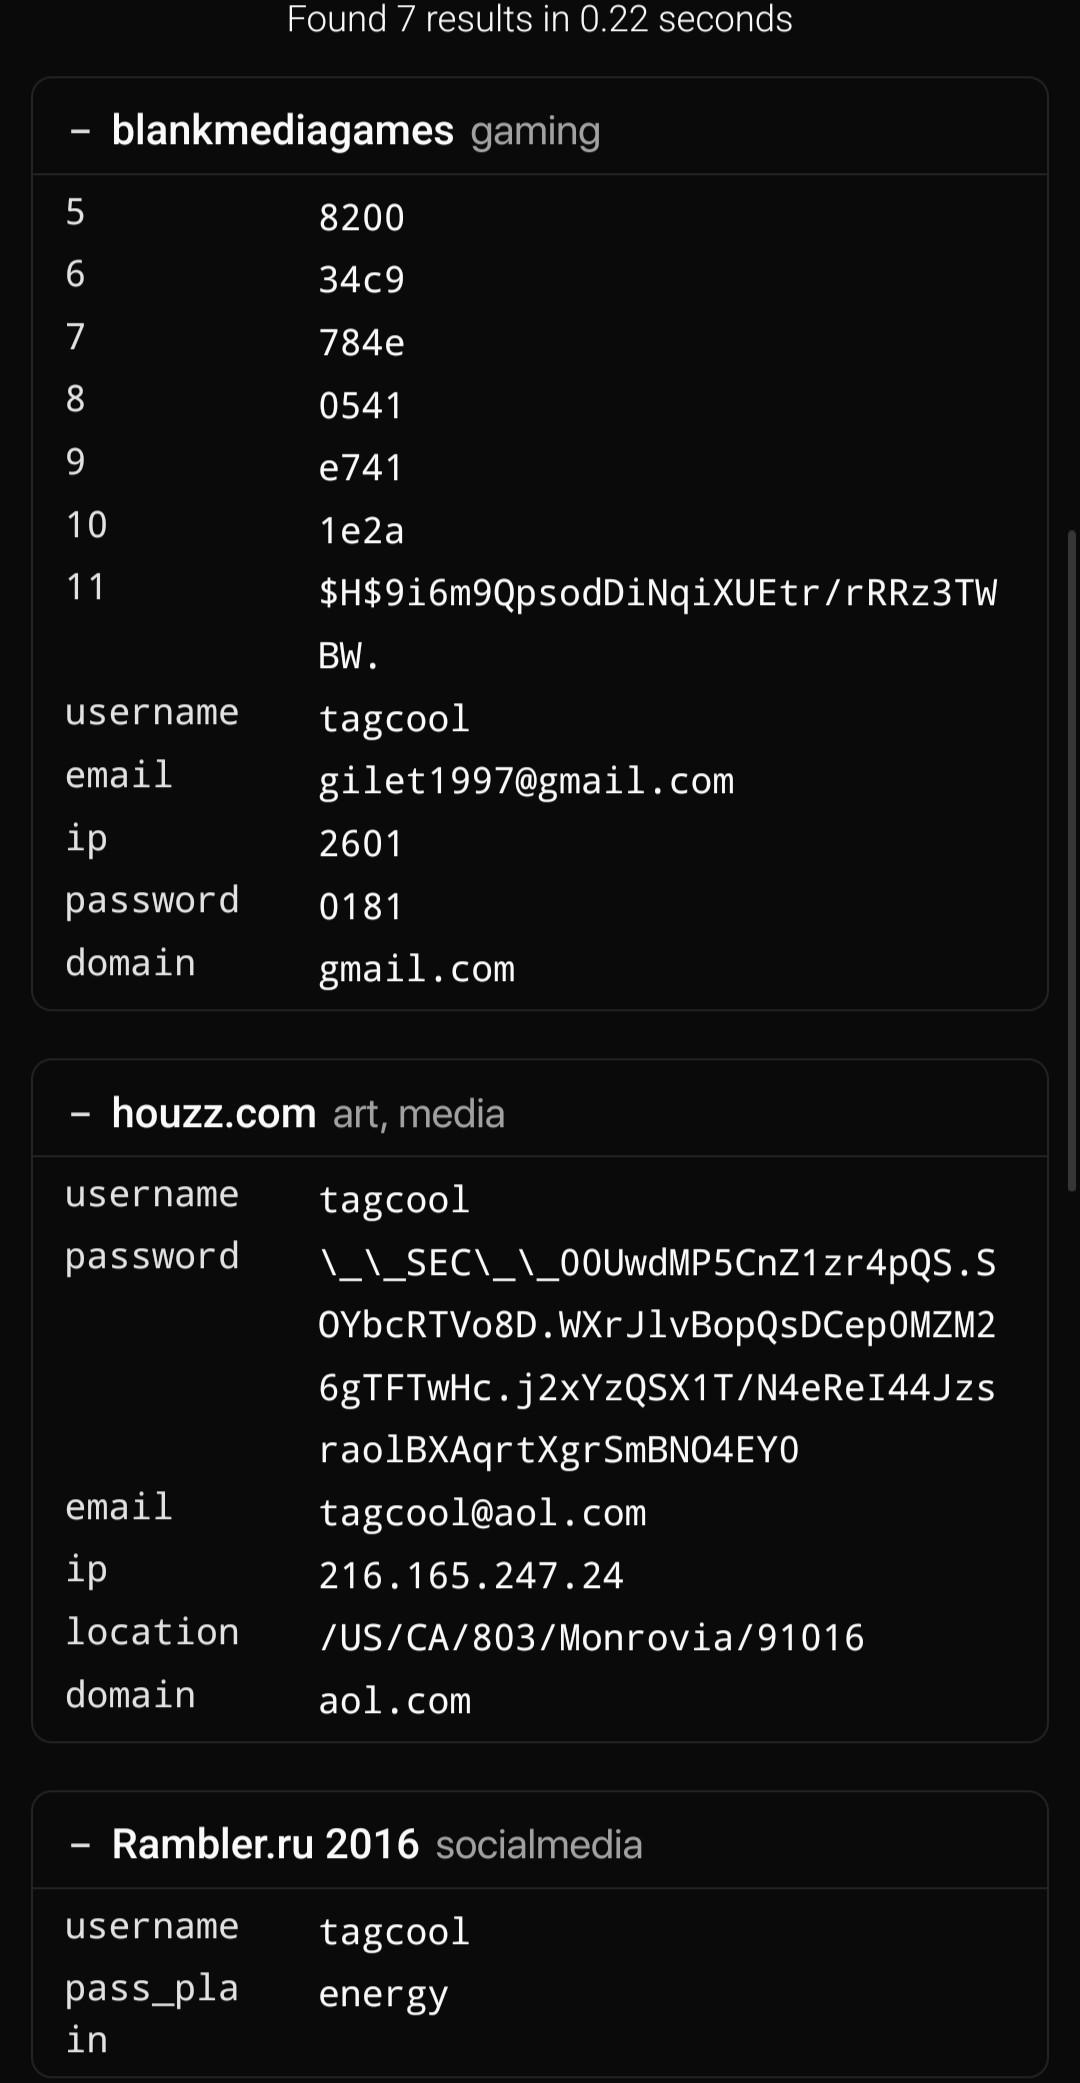Click the houzz.com card title
The image size is (1080, 2083).
tap(213, 1113)
